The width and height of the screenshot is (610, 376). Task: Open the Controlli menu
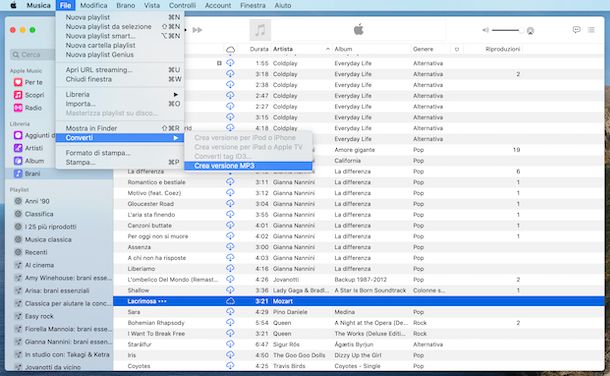(182, 5)
